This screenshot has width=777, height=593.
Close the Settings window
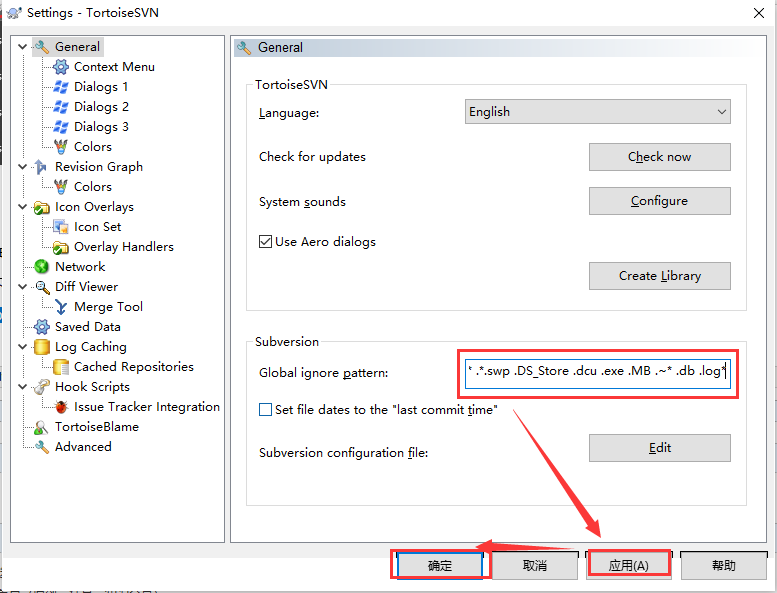point(759,13)
